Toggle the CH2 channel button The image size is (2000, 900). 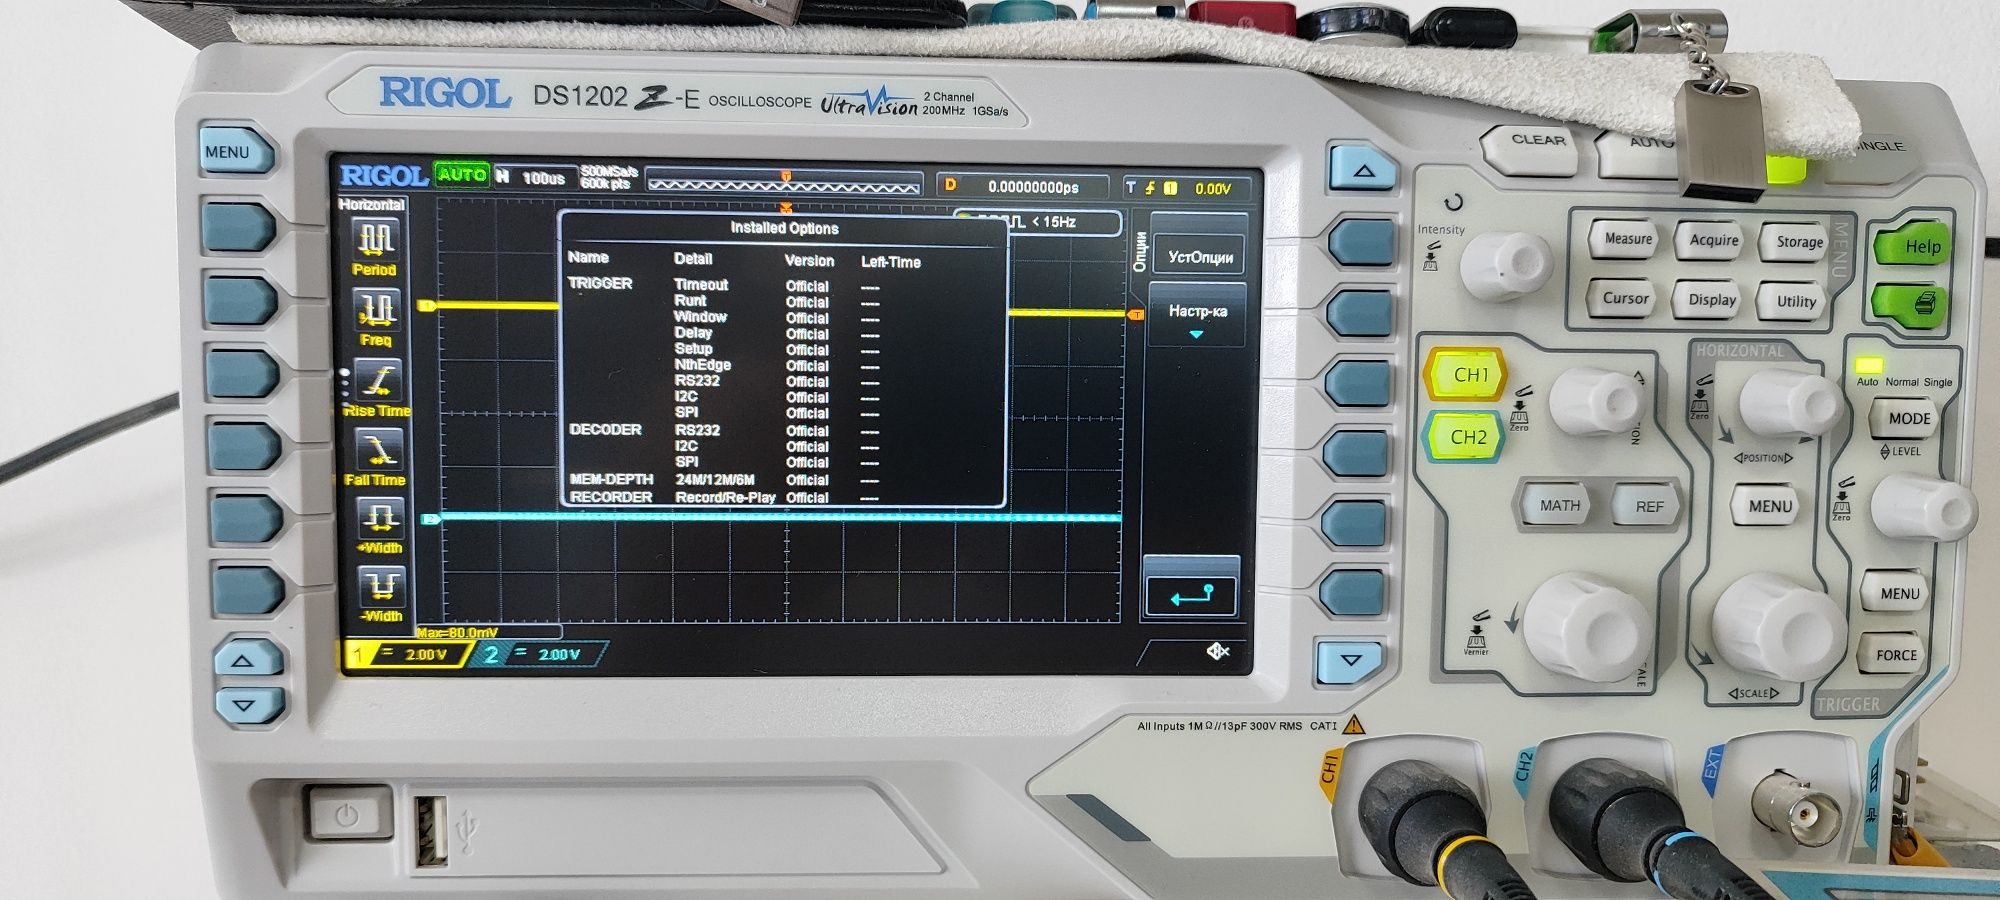1465,437
